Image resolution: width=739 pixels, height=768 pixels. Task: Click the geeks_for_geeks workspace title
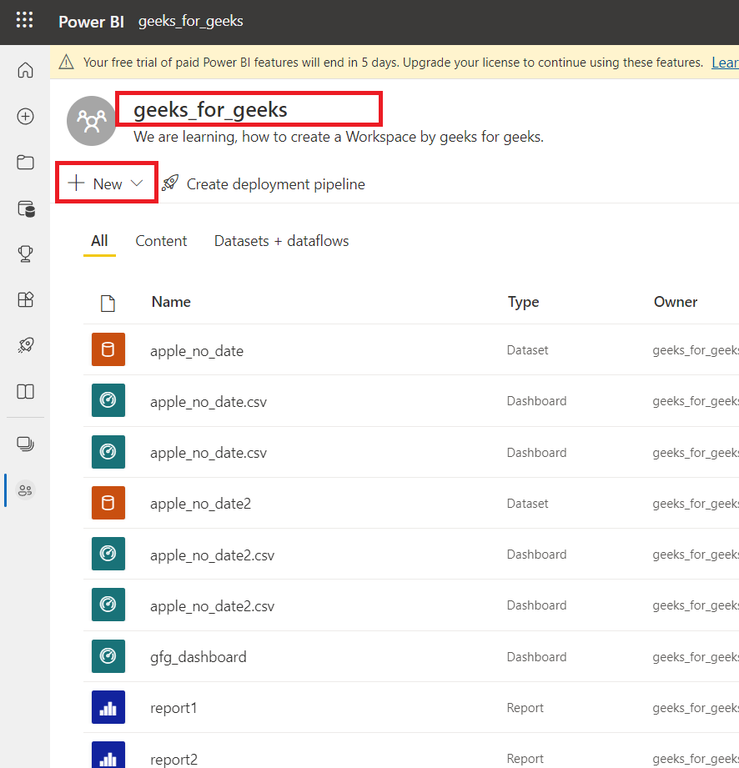point(210,110)
